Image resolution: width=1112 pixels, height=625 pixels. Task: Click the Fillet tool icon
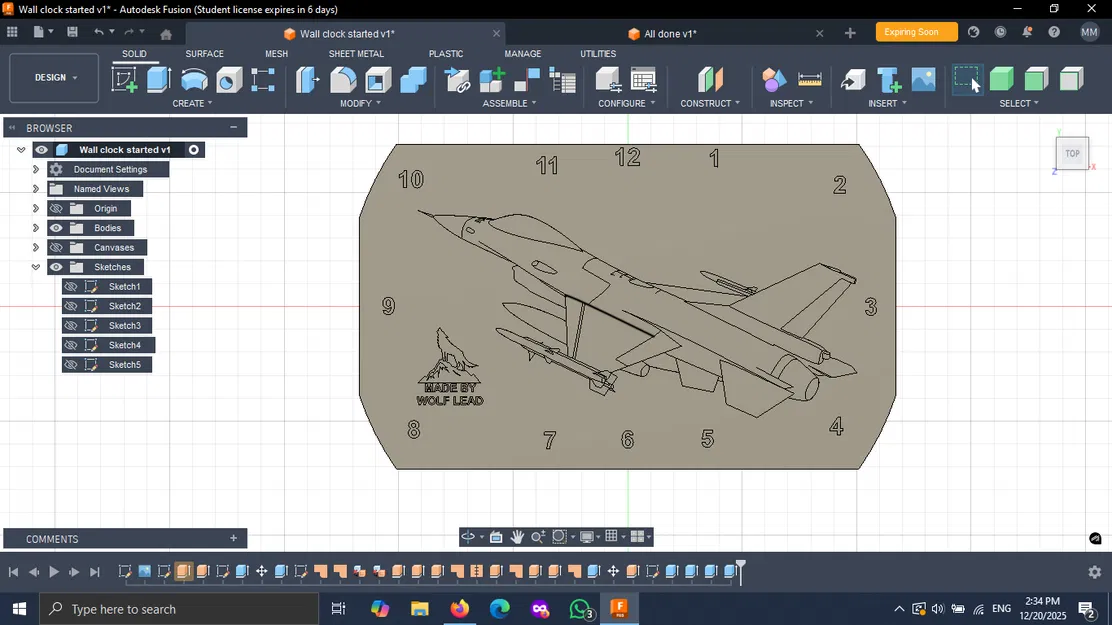click(x=343, y=80)
